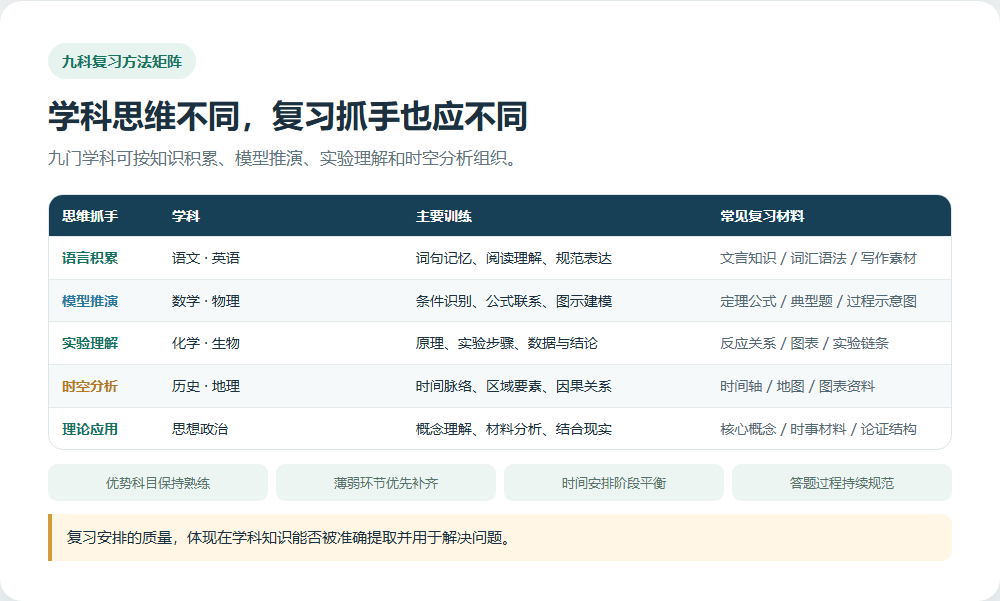This screenshot has width=1000, height=601.
Task: Click the 答题过程持续规范 chip
Action: (842, 483)
